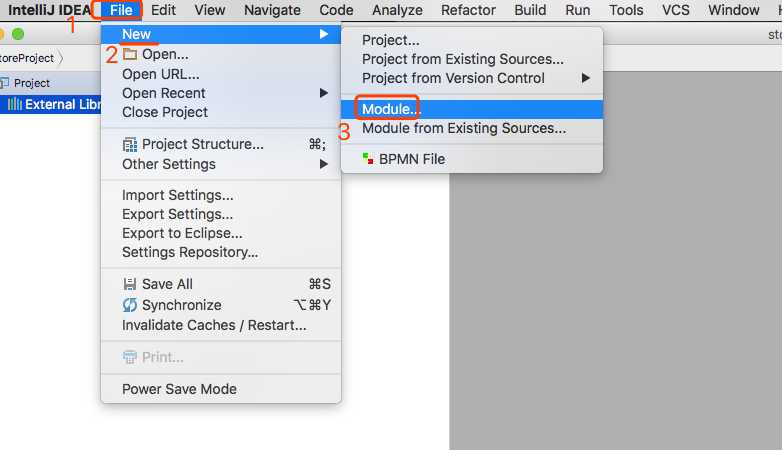Click the BPMN File icon

[x=368, y=159]
